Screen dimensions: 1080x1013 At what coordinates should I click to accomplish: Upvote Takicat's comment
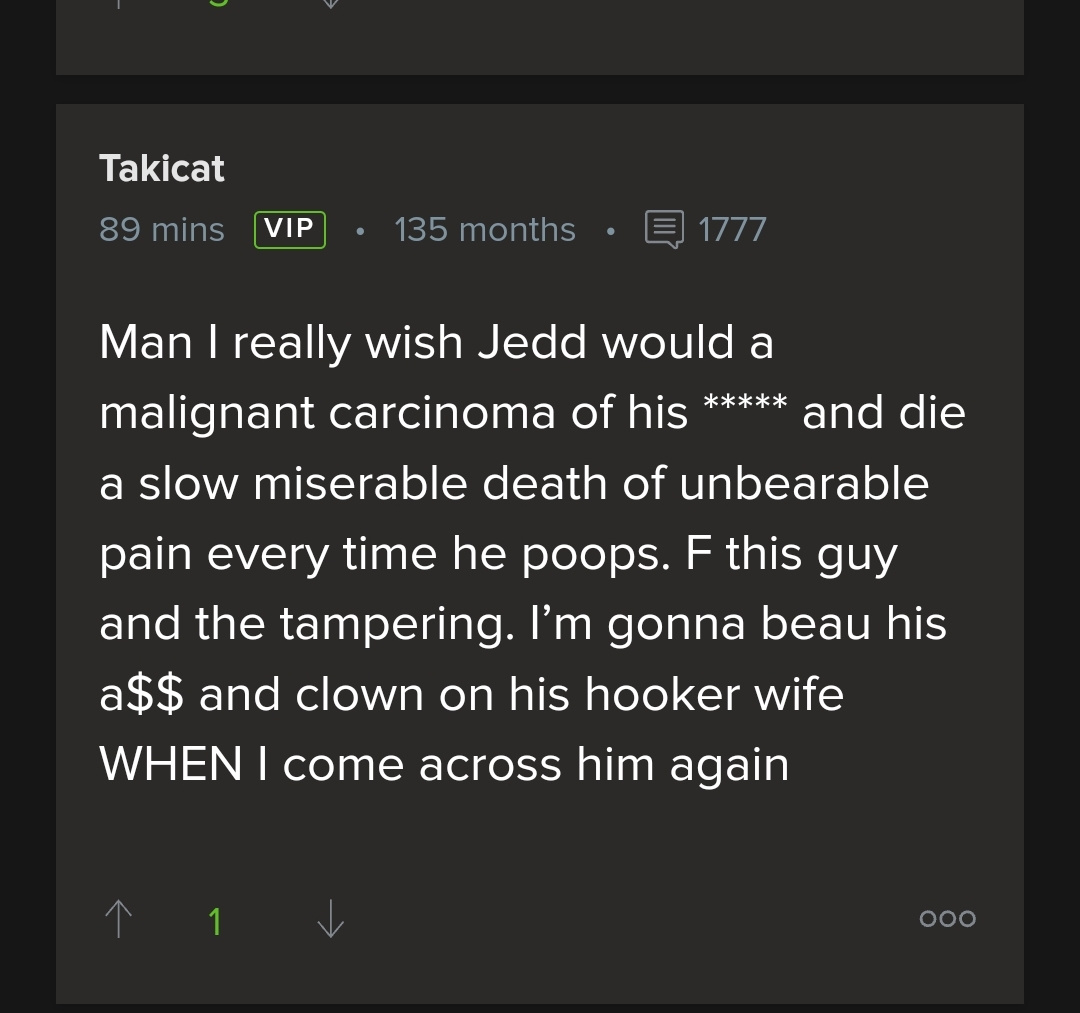[x=119, y=919]
